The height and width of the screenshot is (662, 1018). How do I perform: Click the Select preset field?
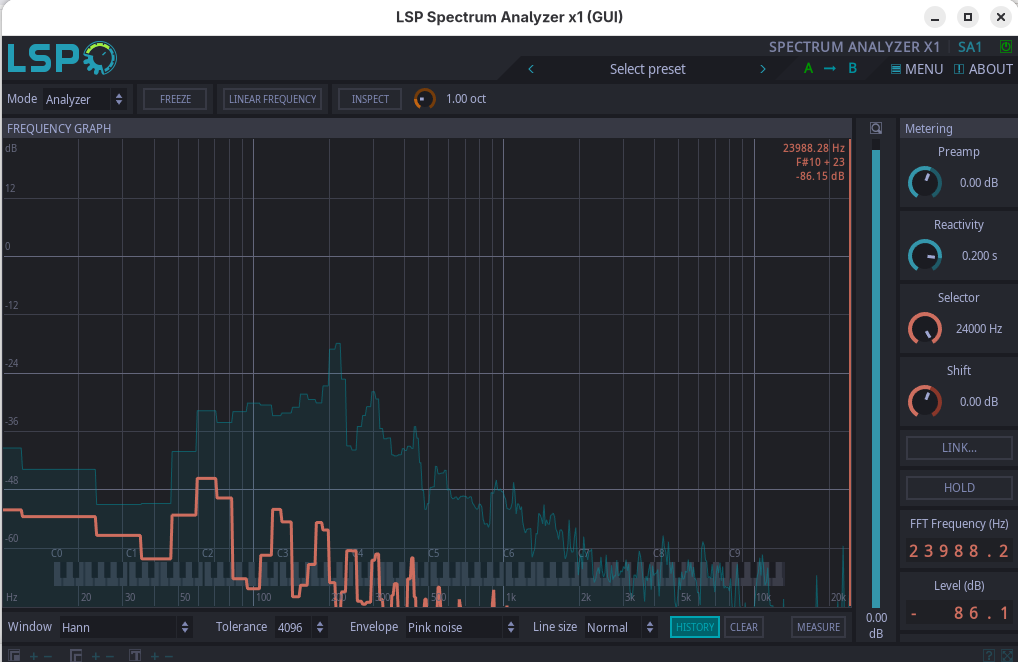tap(647, 69)
